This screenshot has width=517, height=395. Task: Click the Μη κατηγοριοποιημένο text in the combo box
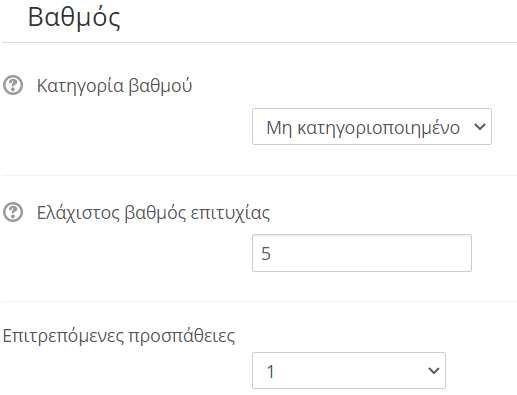coord(363,128)
